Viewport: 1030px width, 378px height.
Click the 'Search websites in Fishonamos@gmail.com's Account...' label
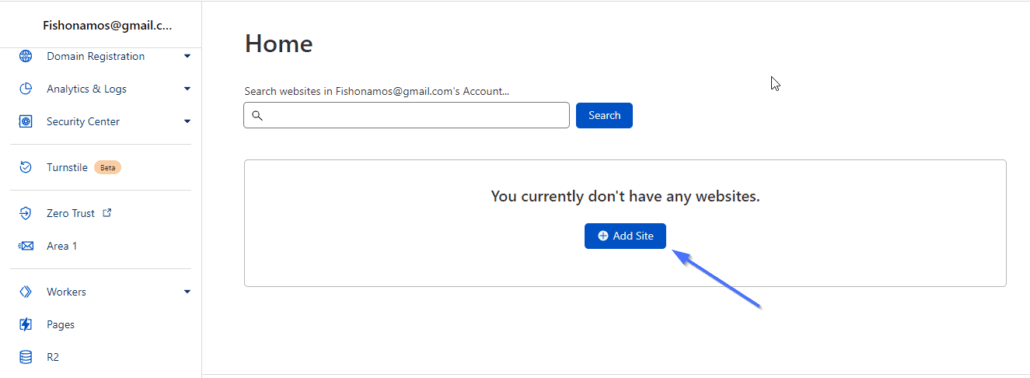pos(377,91)
